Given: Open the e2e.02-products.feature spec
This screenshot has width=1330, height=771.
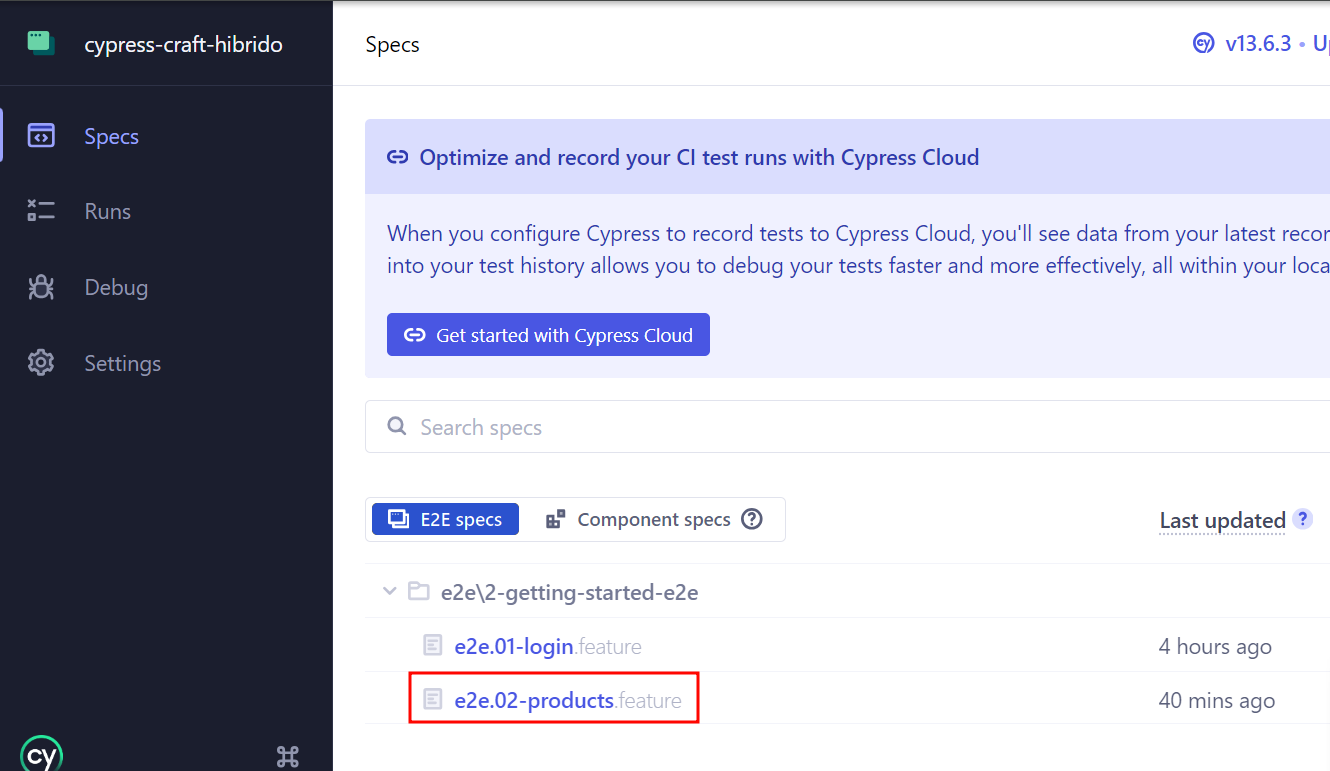Looking at the screenshot, I should click(568, 700).
